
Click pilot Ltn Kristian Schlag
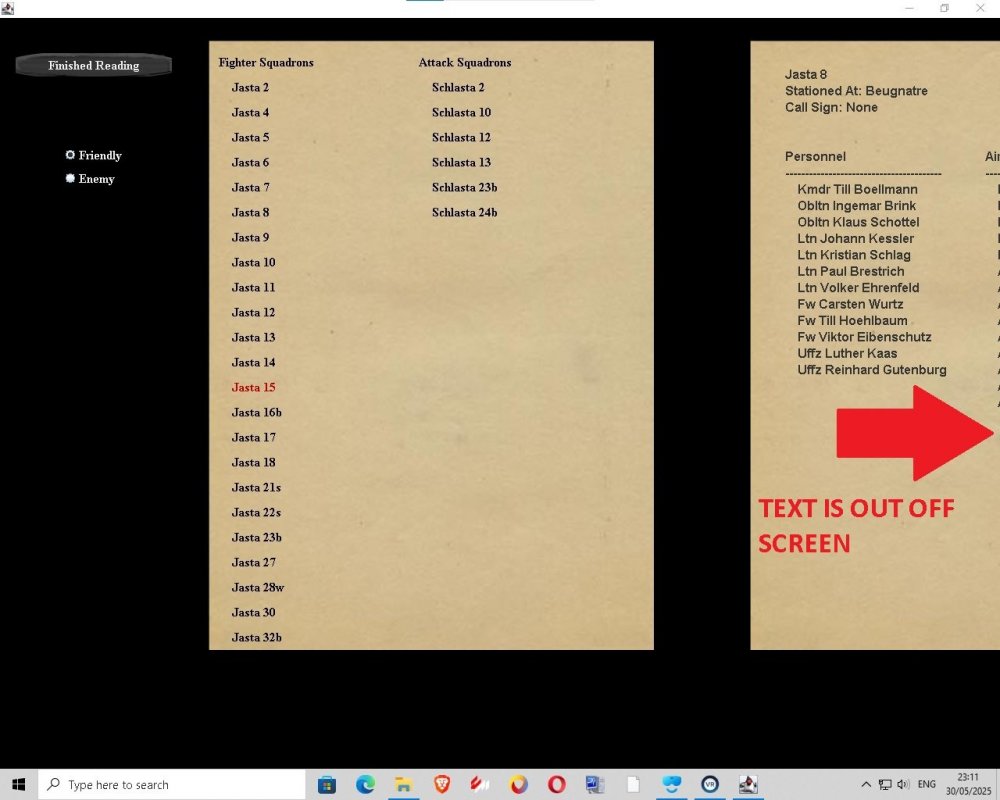coord(854,255)
